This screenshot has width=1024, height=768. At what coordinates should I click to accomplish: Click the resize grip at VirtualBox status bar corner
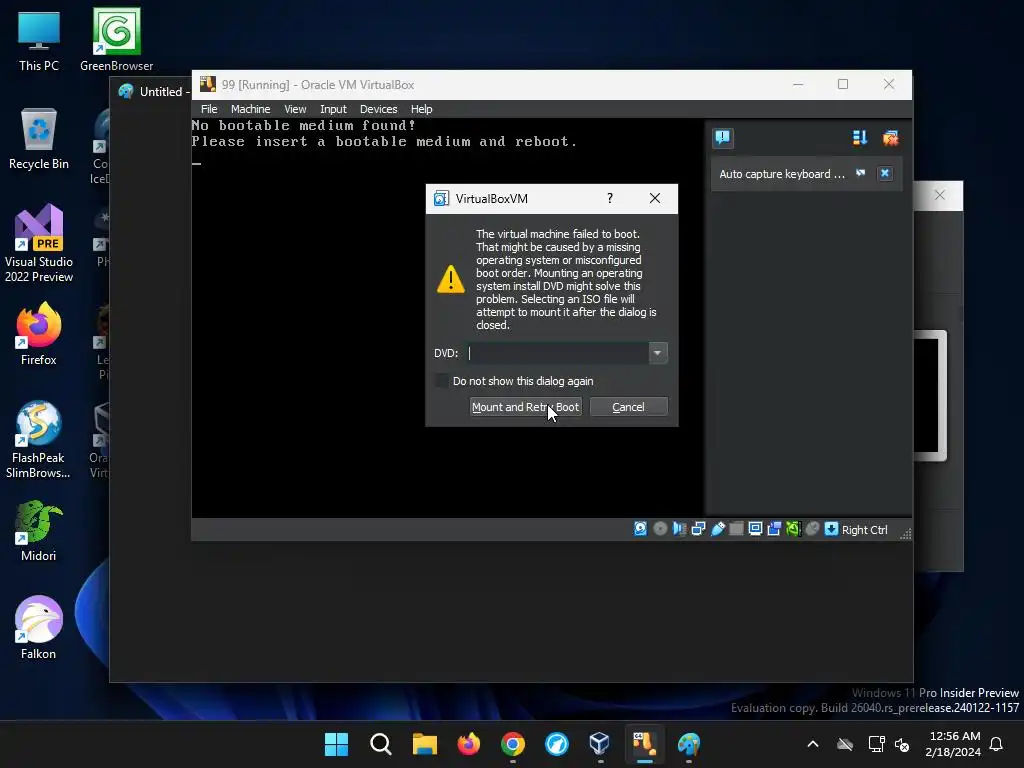[905, 534]
